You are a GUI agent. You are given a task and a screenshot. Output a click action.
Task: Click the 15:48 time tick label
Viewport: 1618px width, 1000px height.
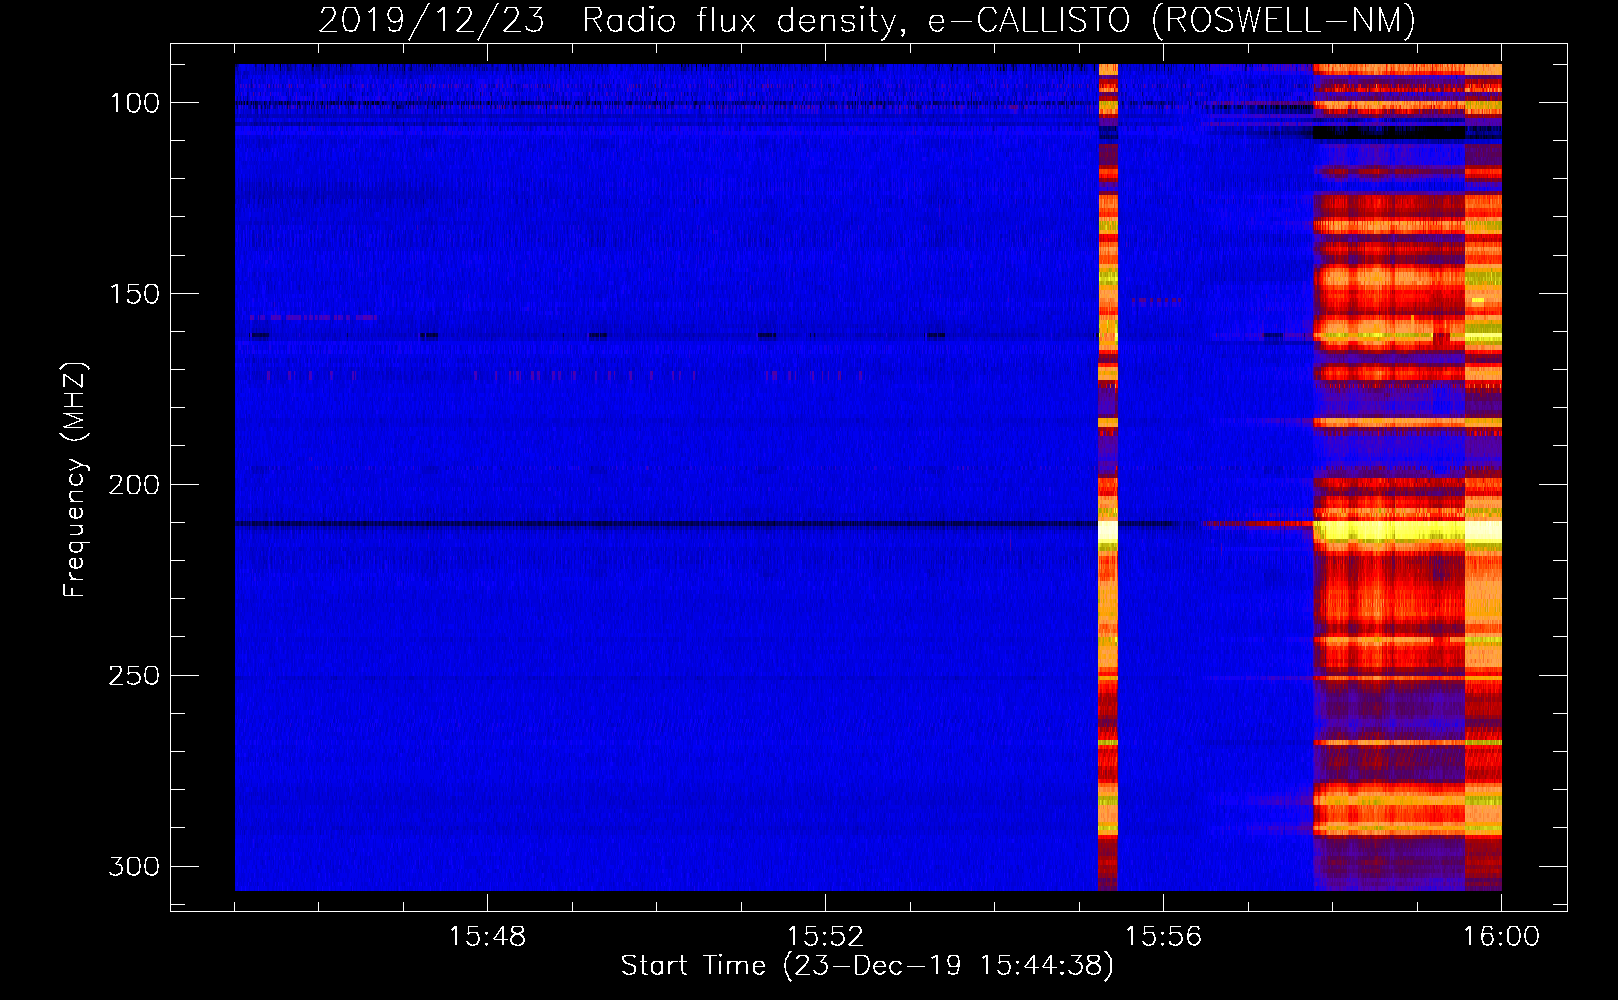point(487,937)
